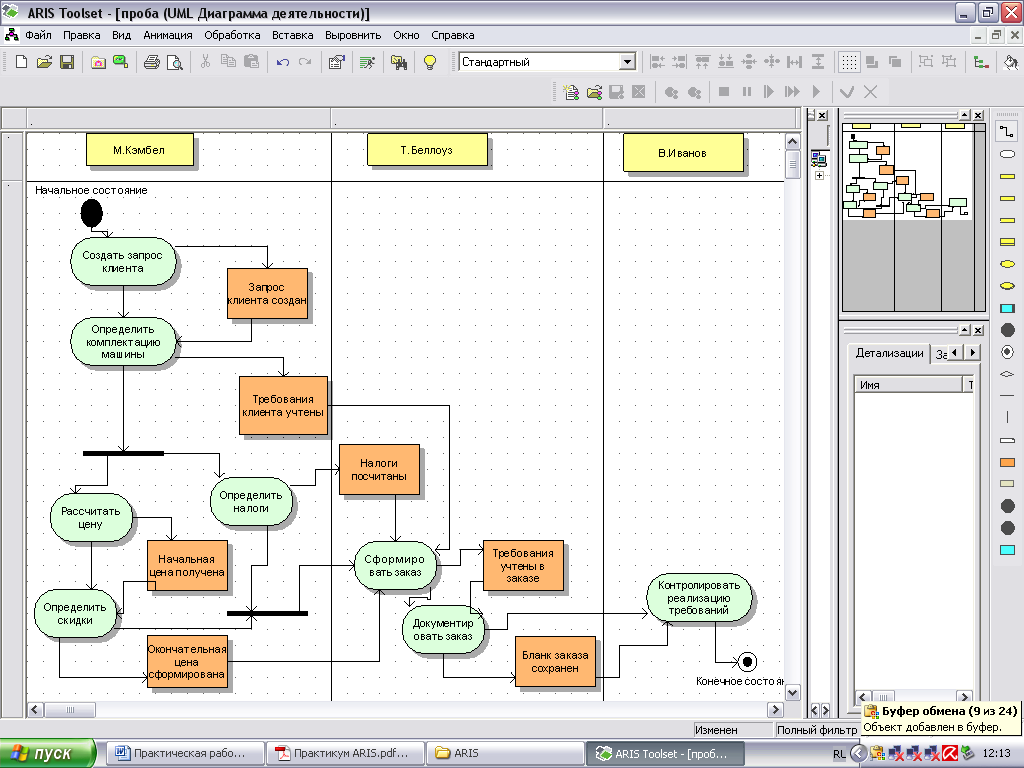Click the canvas horizontal scrollbar right arrow

(775, 709)
